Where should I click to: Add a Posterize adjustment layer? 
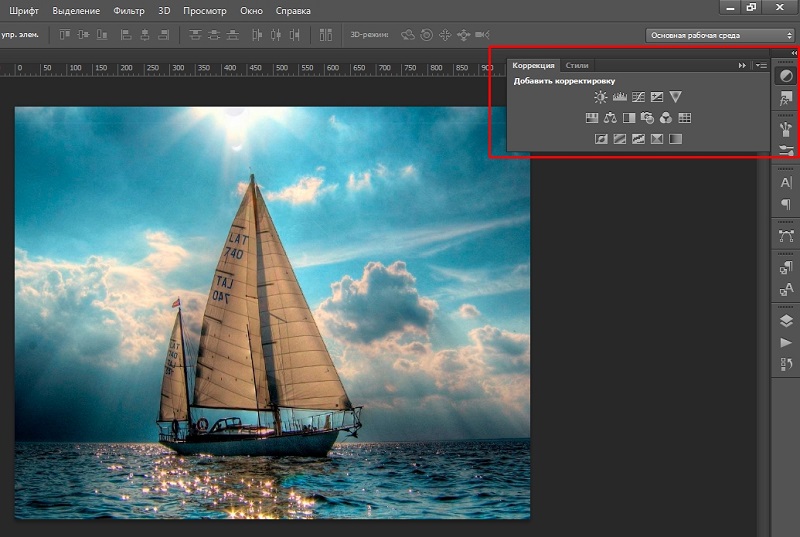pos(619,139)
